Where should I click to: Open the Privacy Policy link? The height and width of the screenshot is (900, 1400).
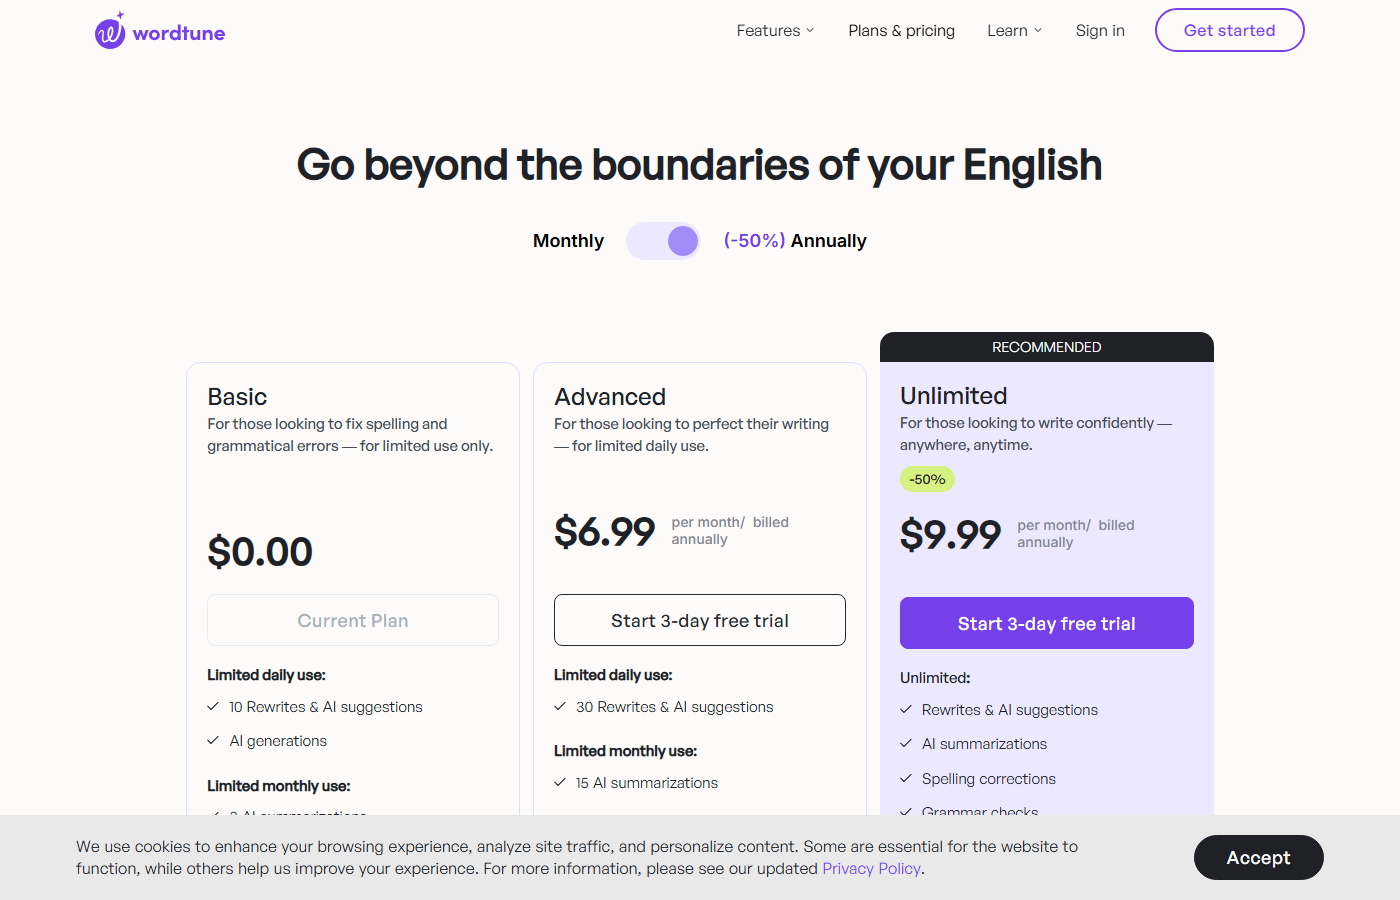[871, 868]
